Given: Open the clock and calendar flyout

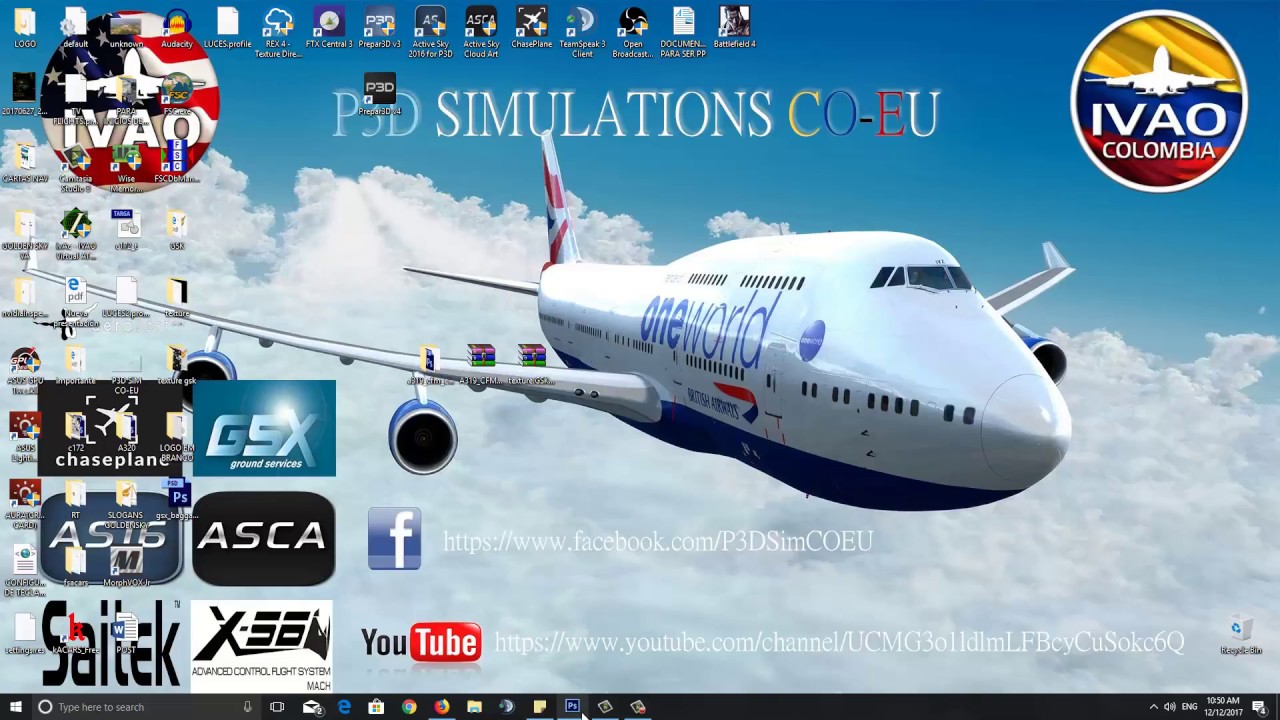Looking at the screenshot, I should click(x=1223, y=707).
